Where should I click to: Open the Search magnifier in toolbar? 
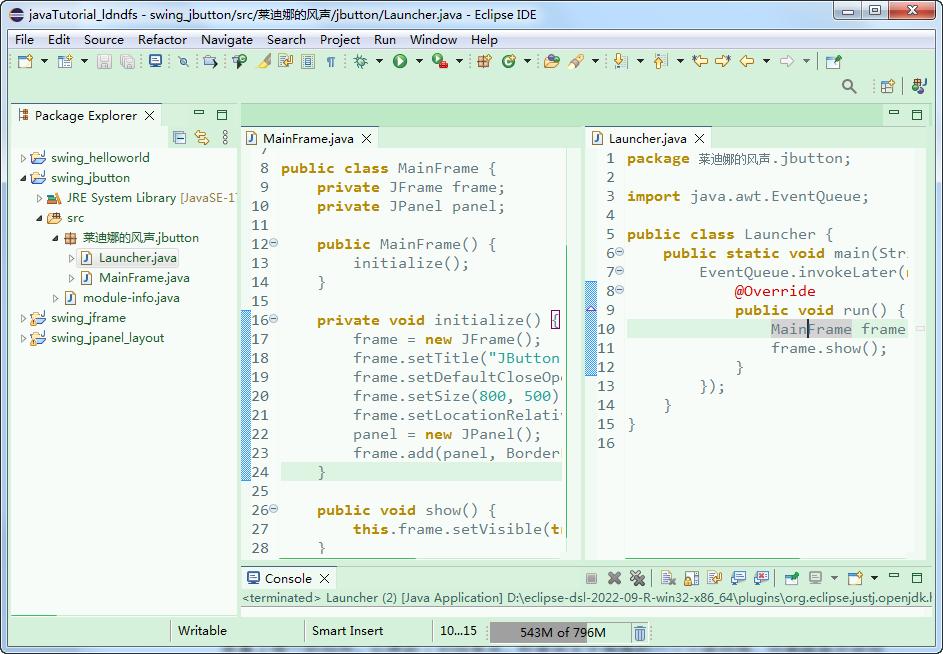pyautogui.click(x=849, y=87)
